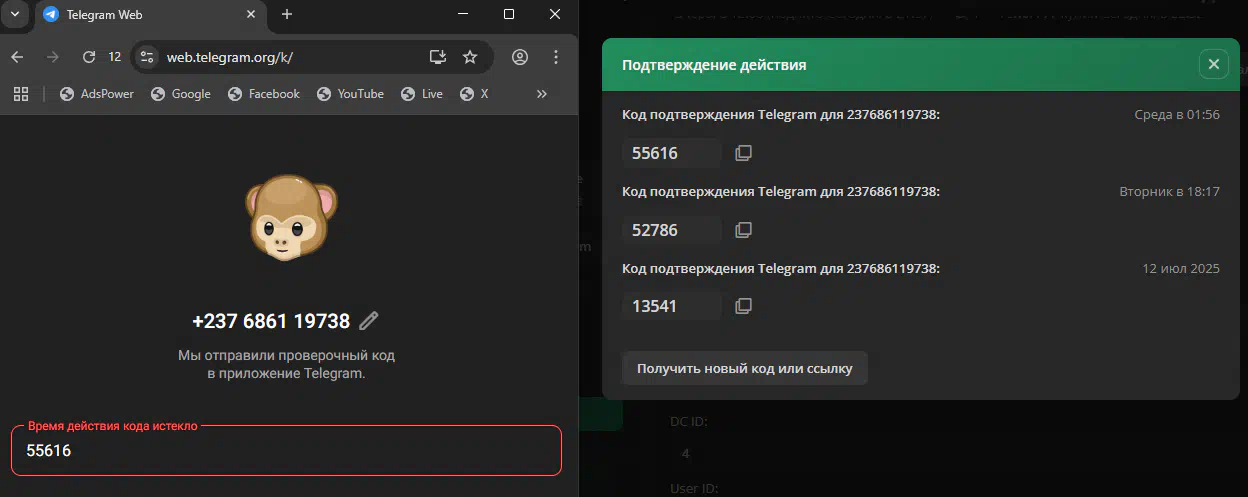Click the Подтверждение действия dialog title
This screenshot has width=1248, height=497.
[x=714, y=65]
